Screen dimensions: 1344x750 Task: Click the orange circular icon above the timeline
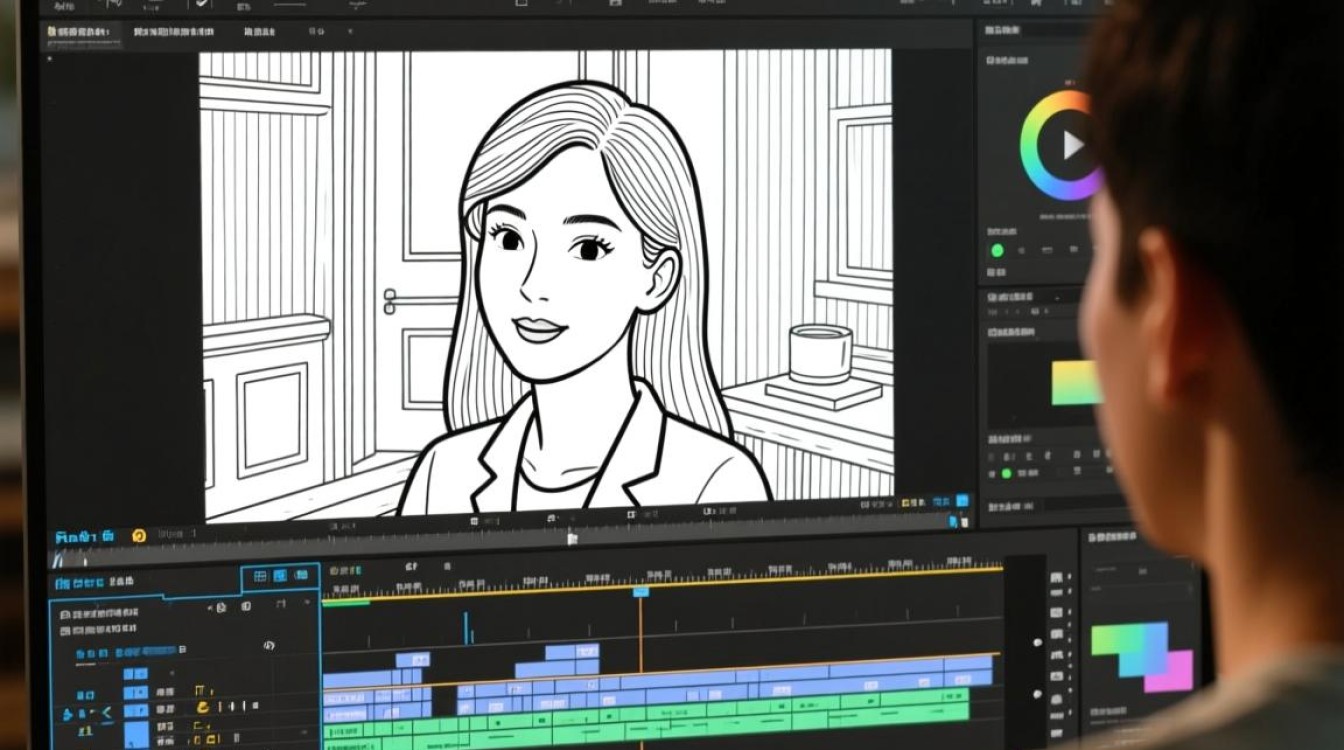pos(139,536)
